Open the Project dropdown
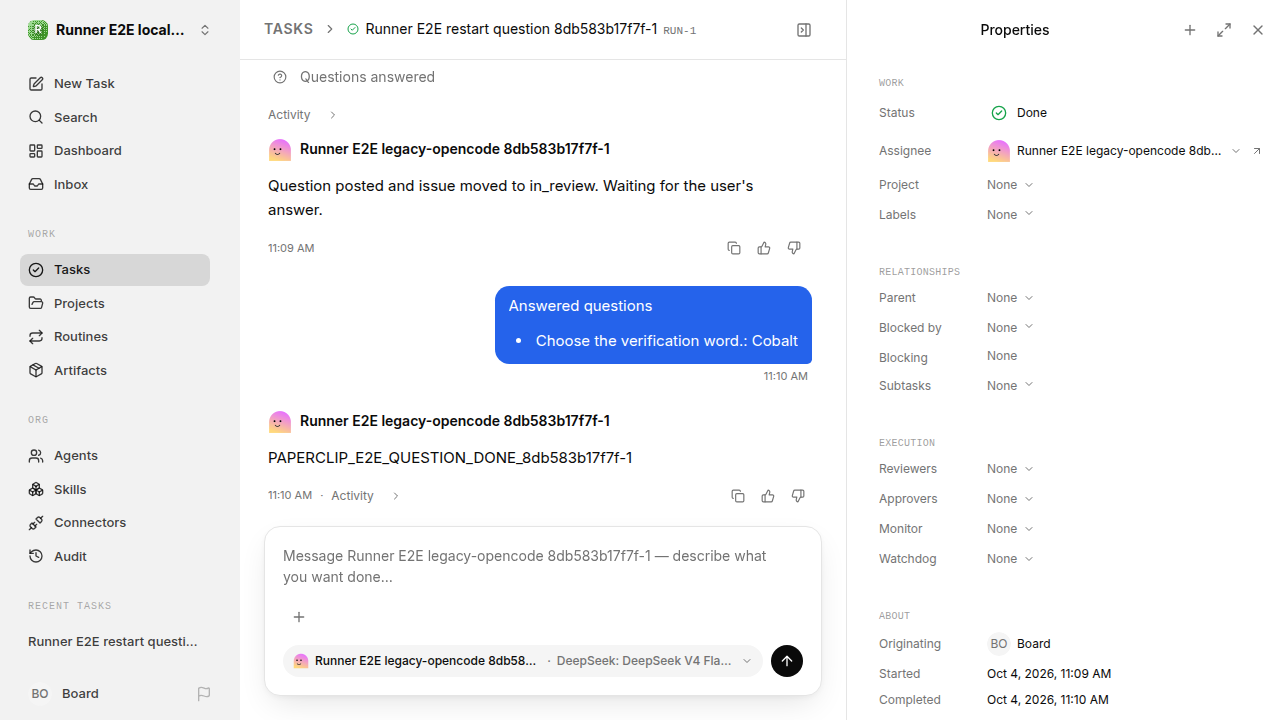The width and height of the screenshot is (1280, 720). [1010, 185]
